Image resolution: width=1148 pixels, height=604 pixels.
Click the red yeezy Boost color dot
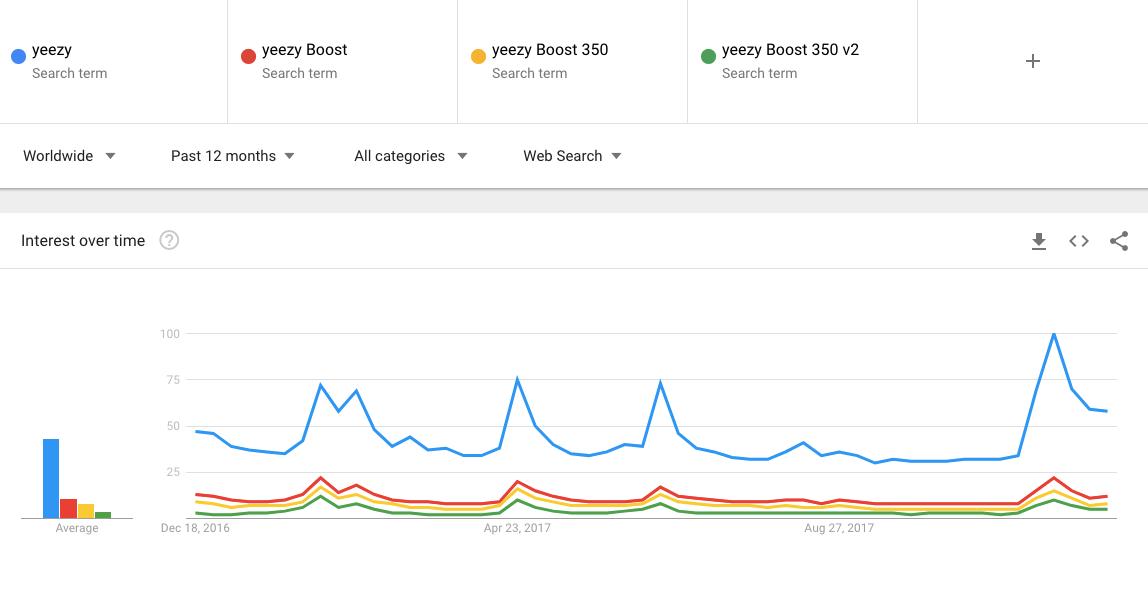(248, 56)
